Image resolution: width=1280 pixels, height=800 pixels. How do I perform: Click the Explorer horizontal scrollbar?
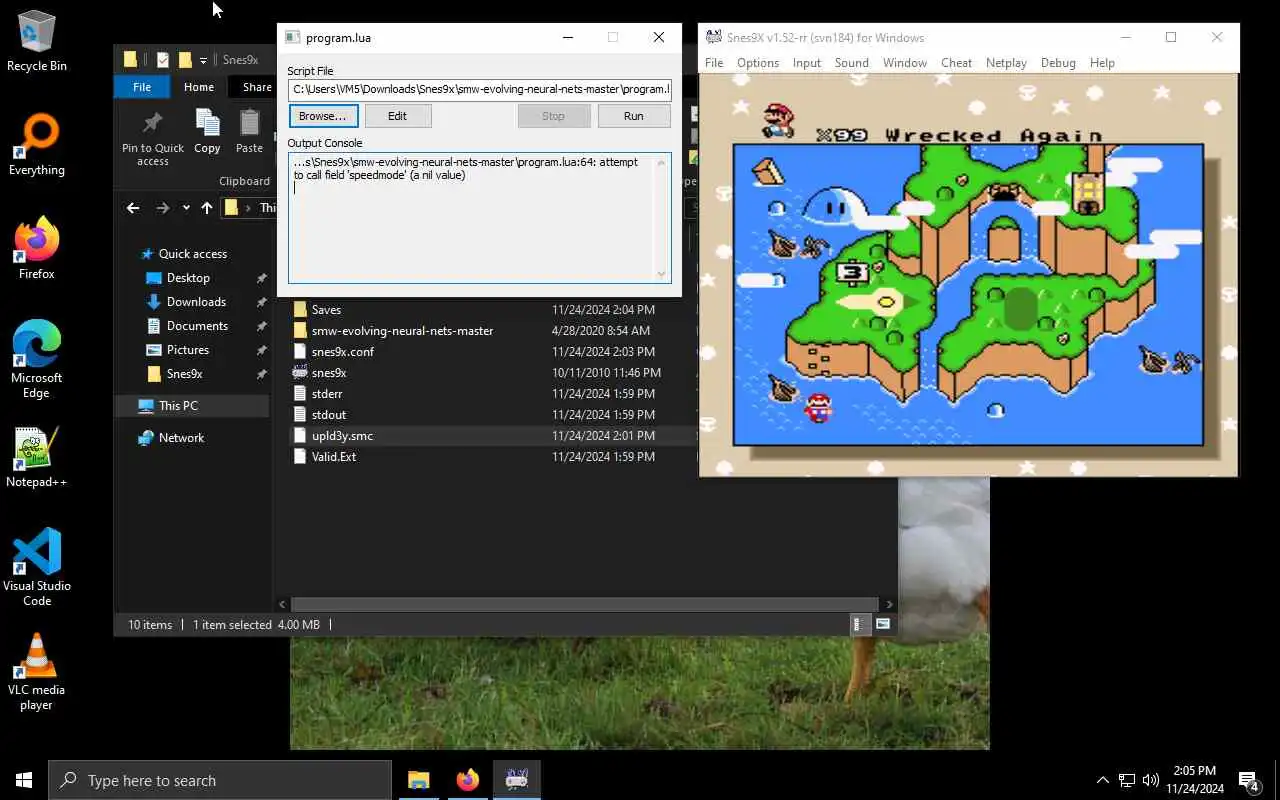584,604
